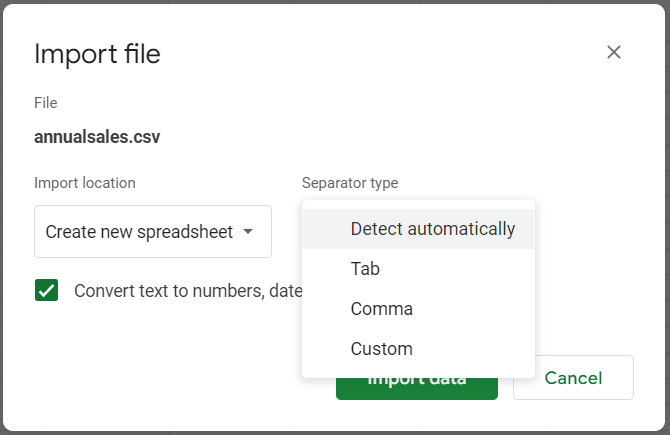Image resolution: width=670 pixels, height=435 pixels.
Task: Click the Create new spreadsheet text
Action: (x=138, y=232)
